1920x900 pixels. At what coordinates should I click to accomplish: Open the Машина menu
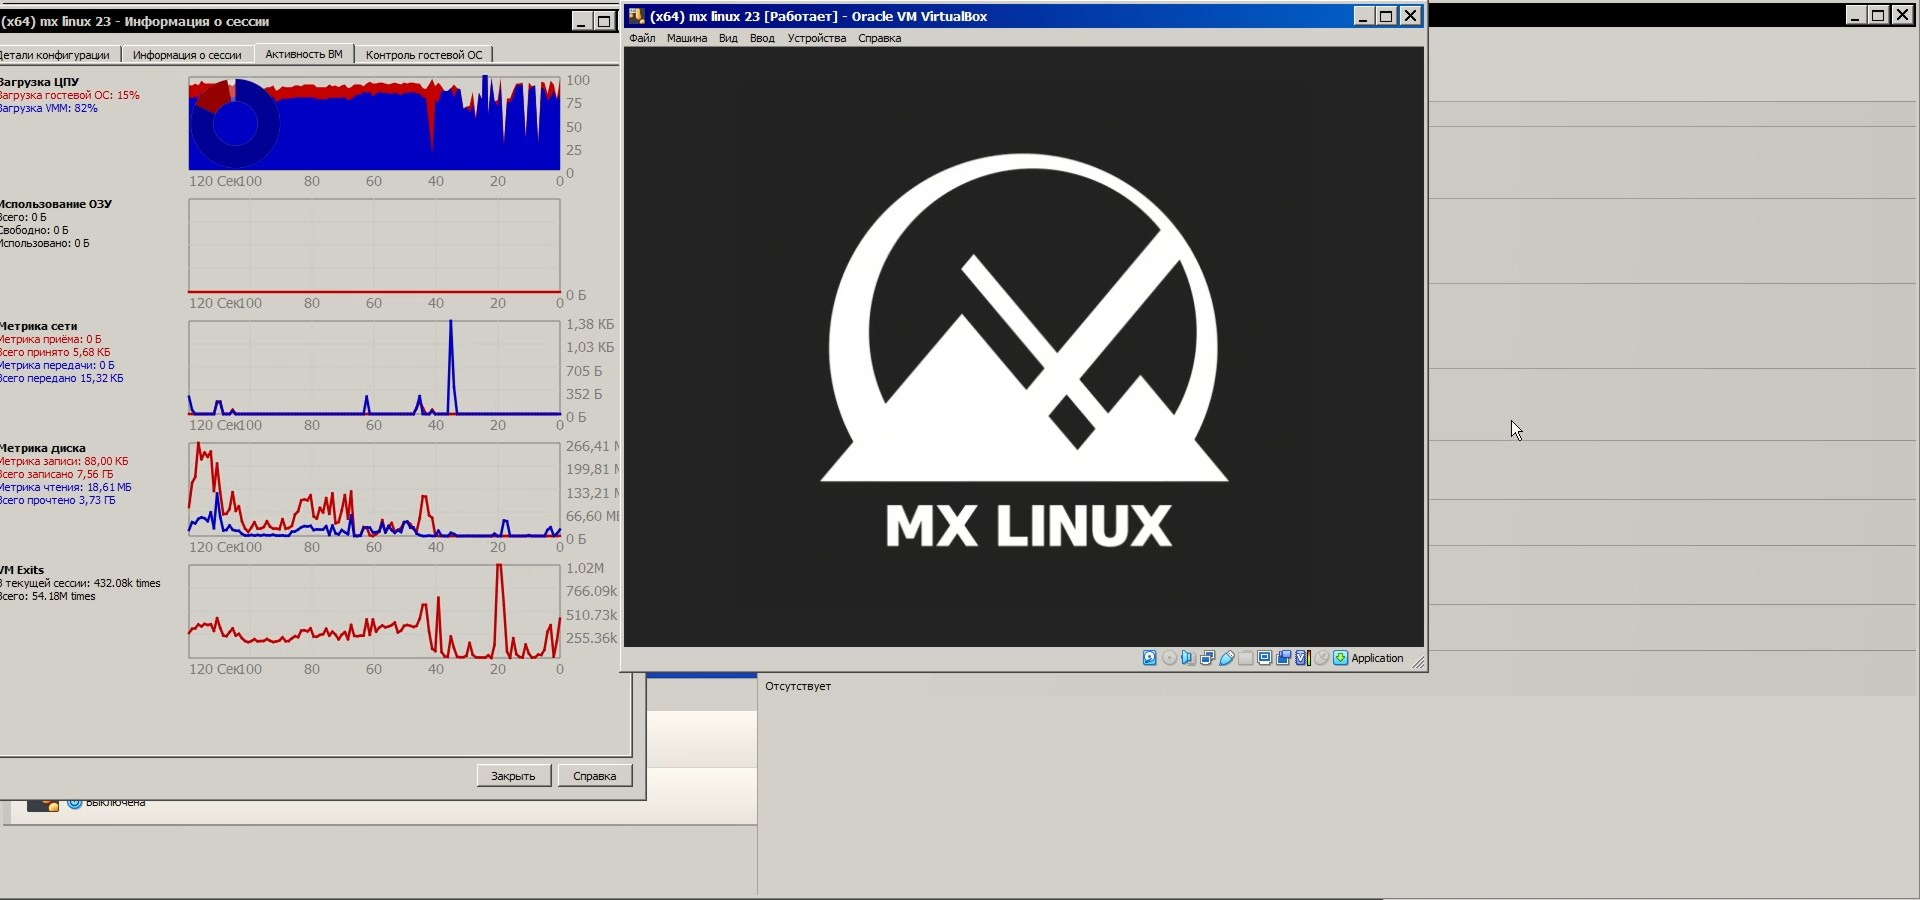687,38
